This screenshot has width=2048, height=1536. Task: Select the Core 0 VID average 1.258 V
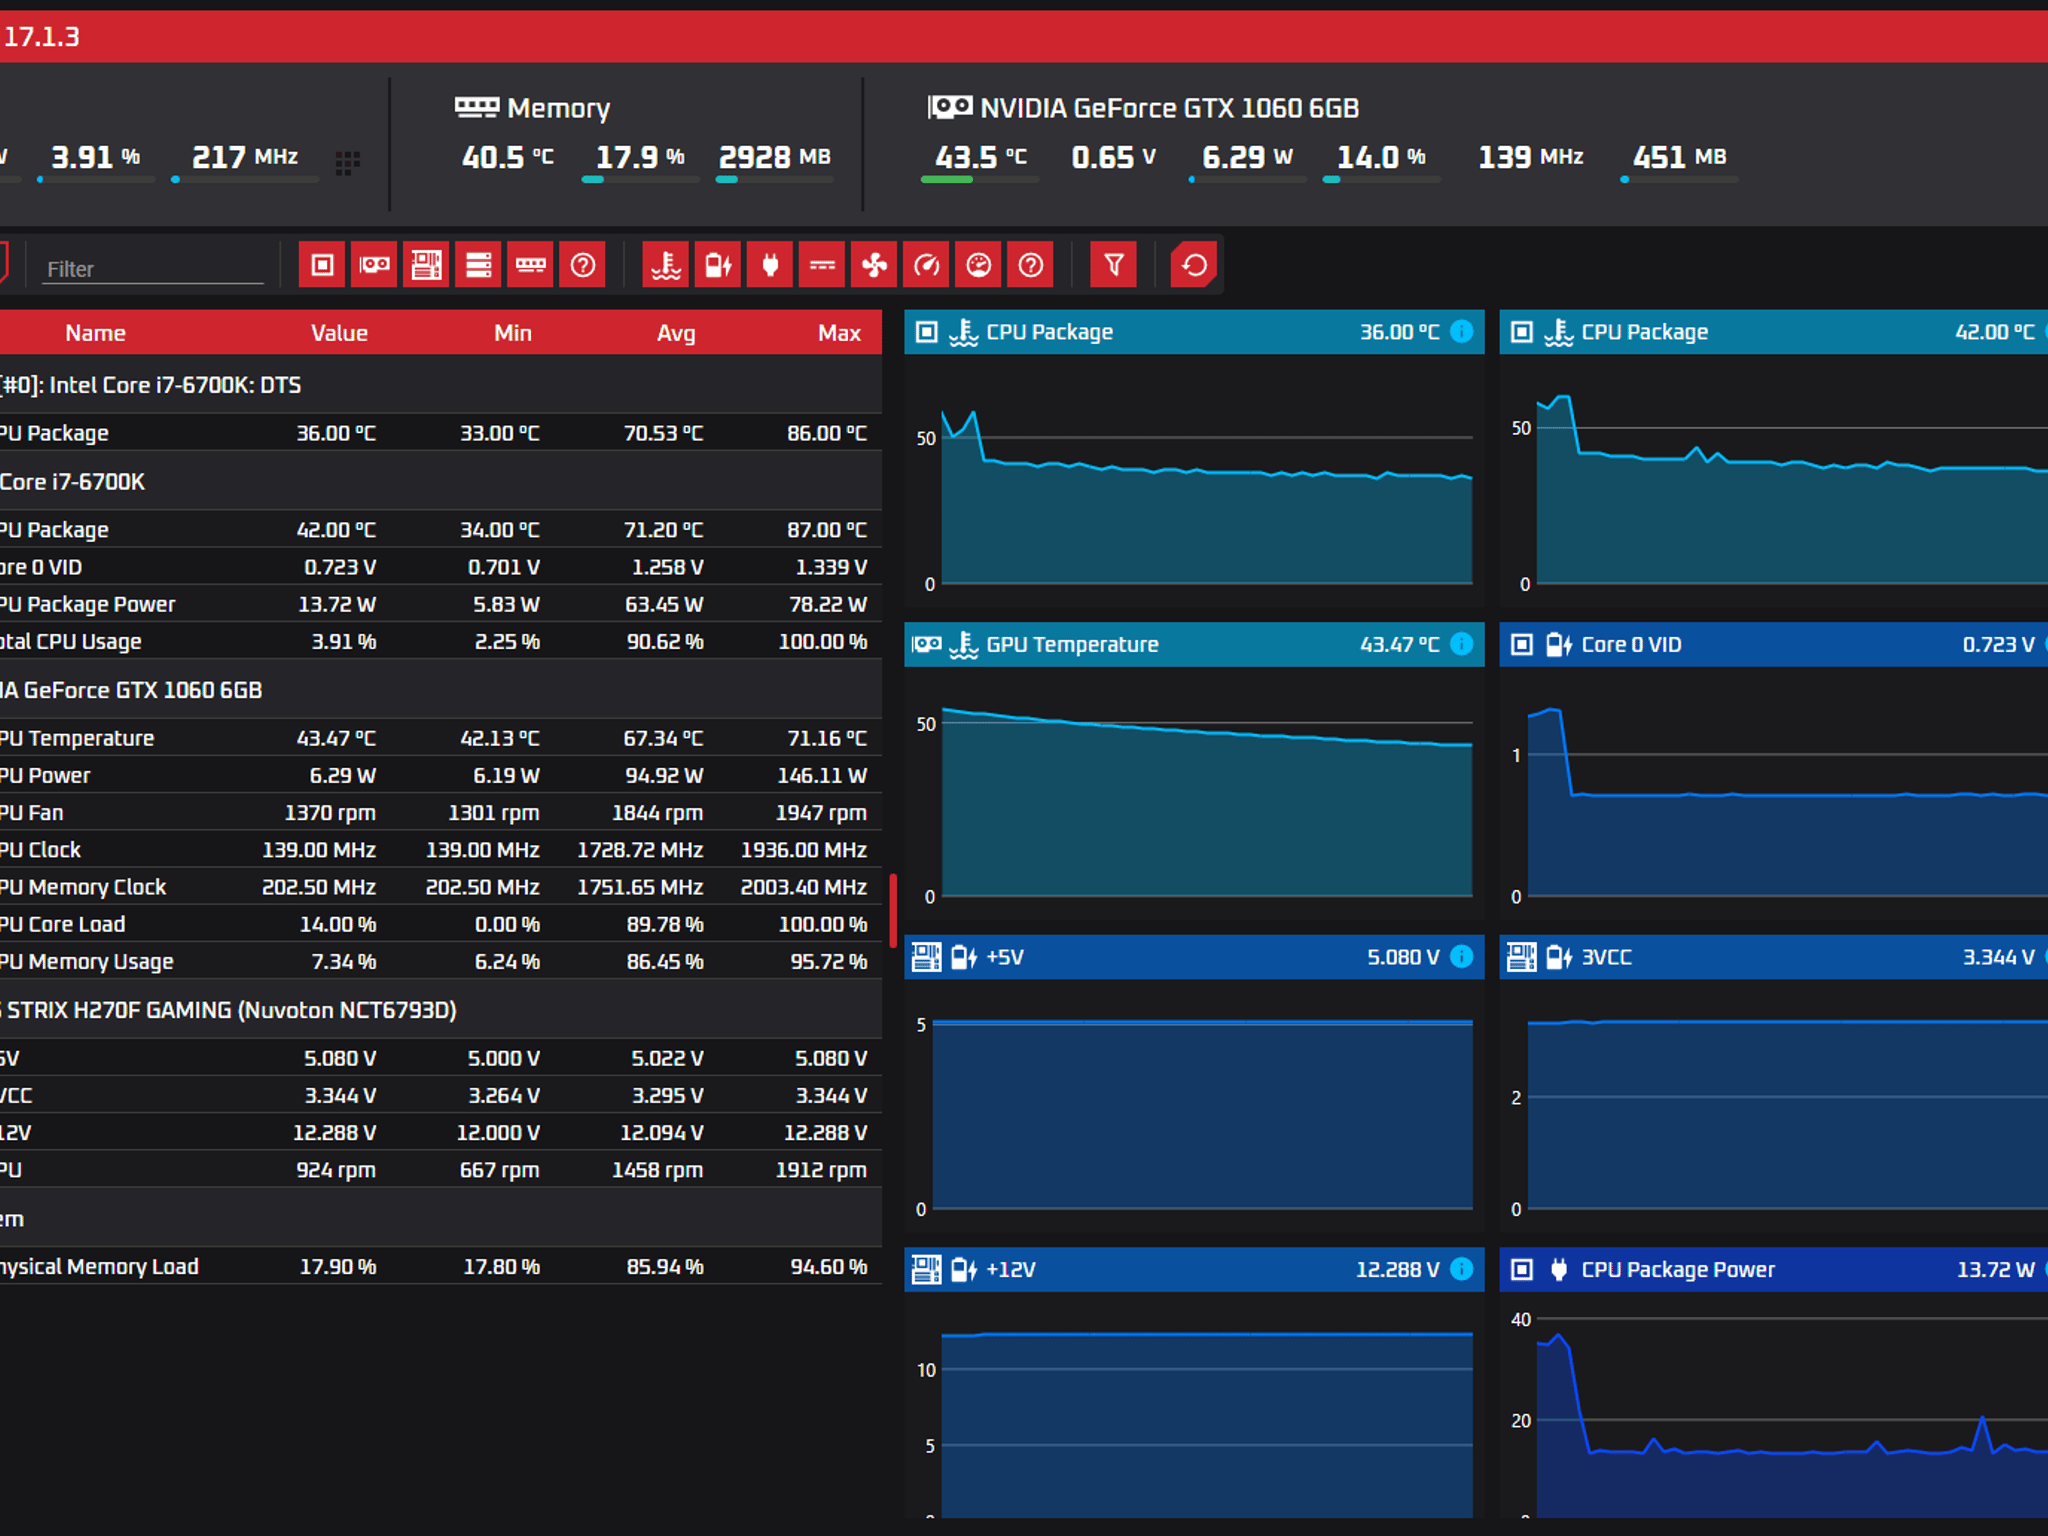[667, 567]
